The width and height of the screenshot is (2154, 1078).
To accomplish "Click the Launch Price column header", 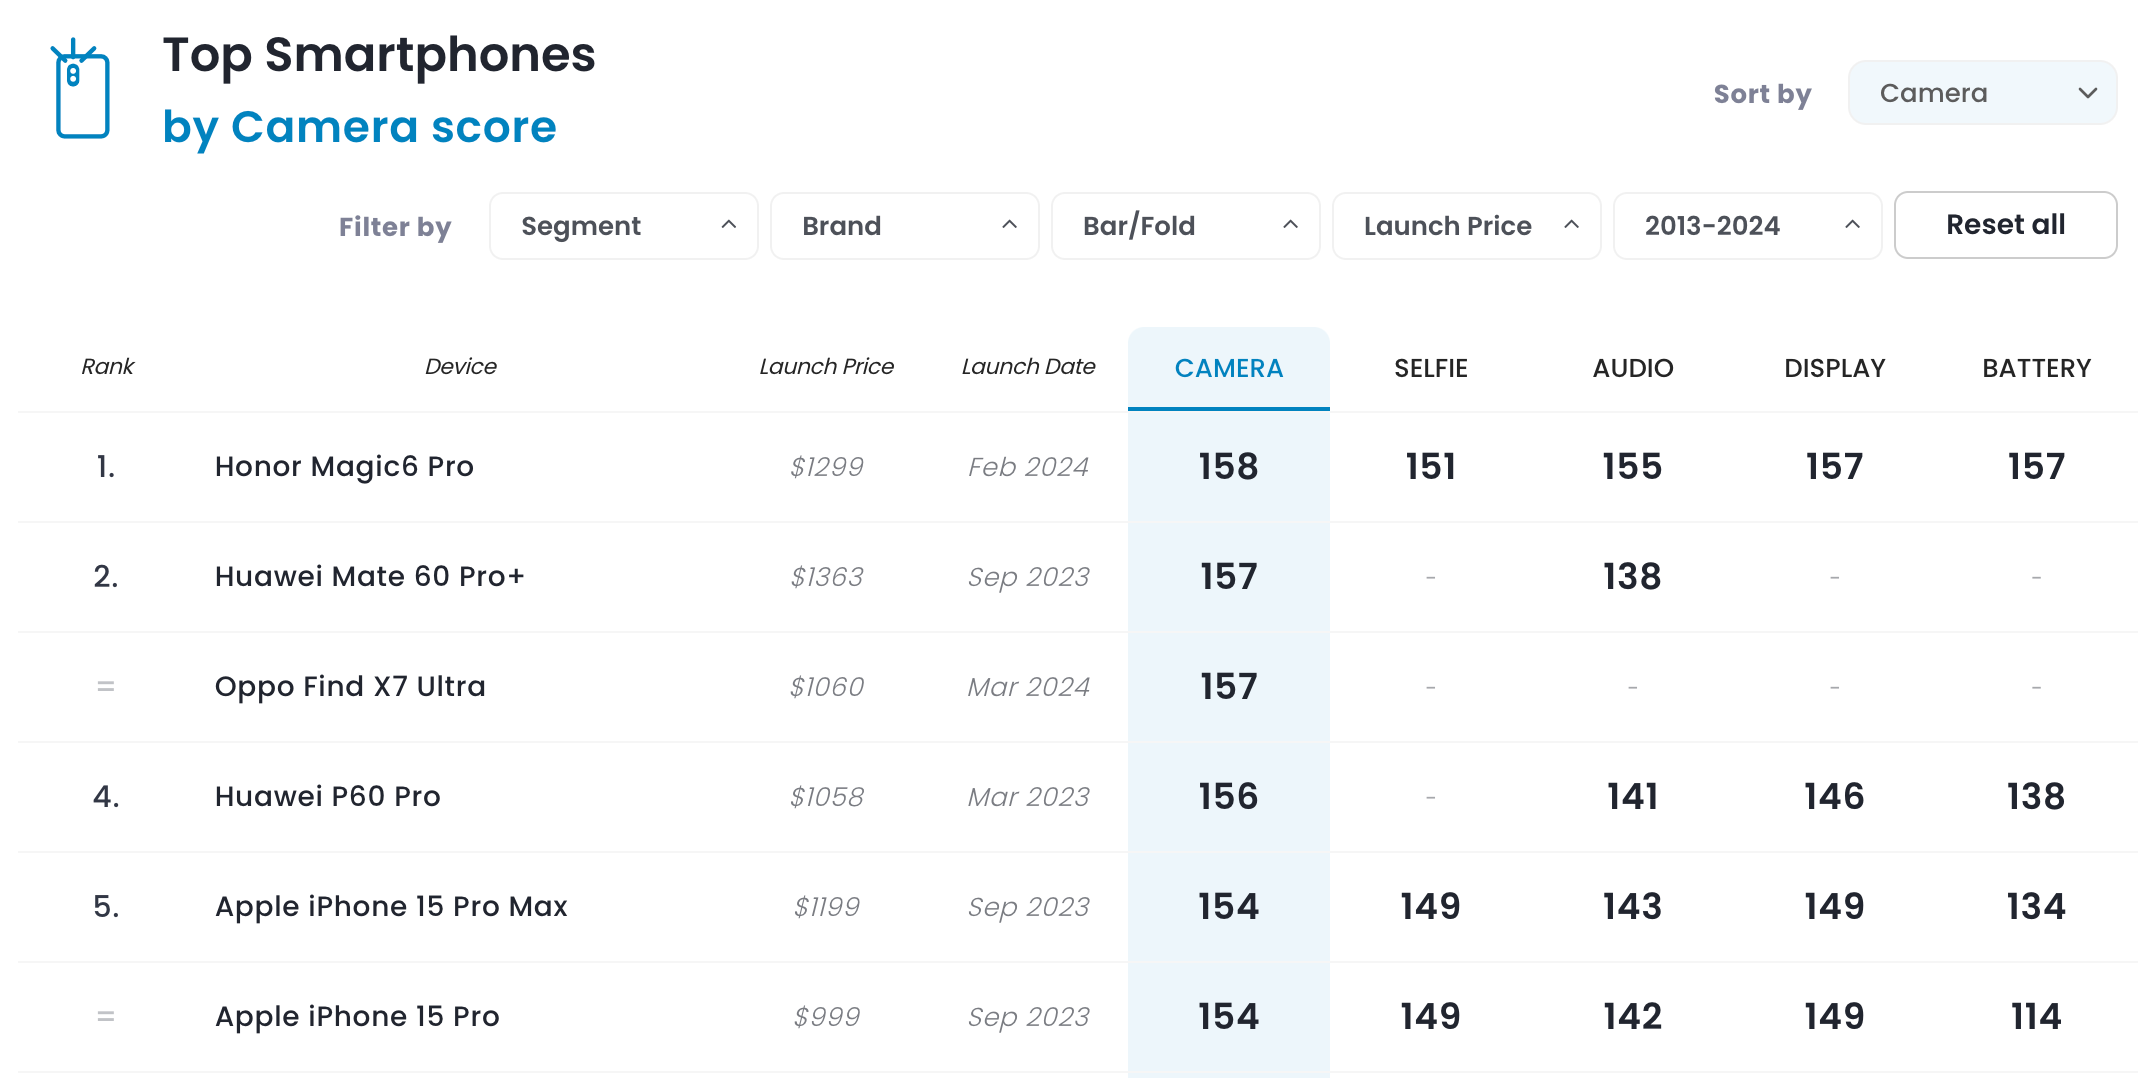I will 827,367.
